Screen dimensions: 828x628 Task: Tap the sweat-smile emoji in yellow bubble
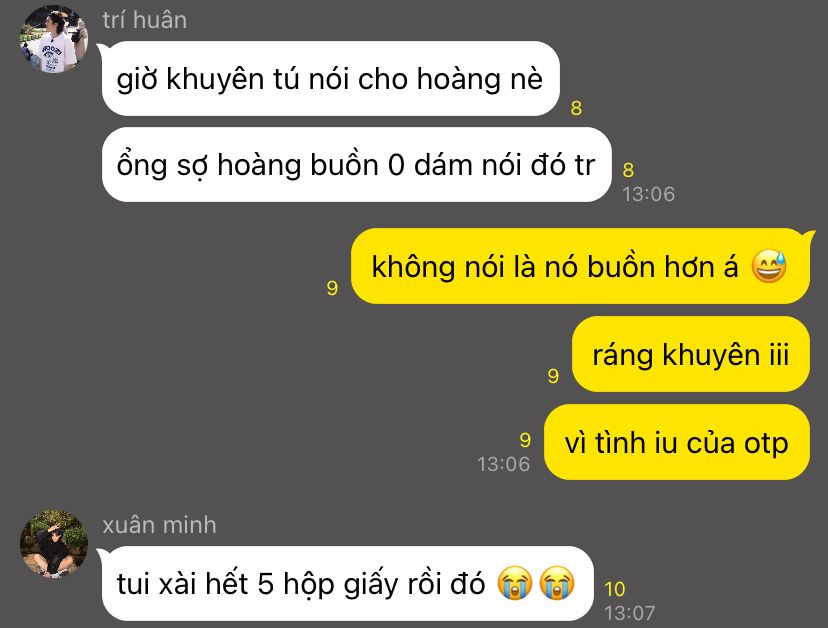point(769,266)
